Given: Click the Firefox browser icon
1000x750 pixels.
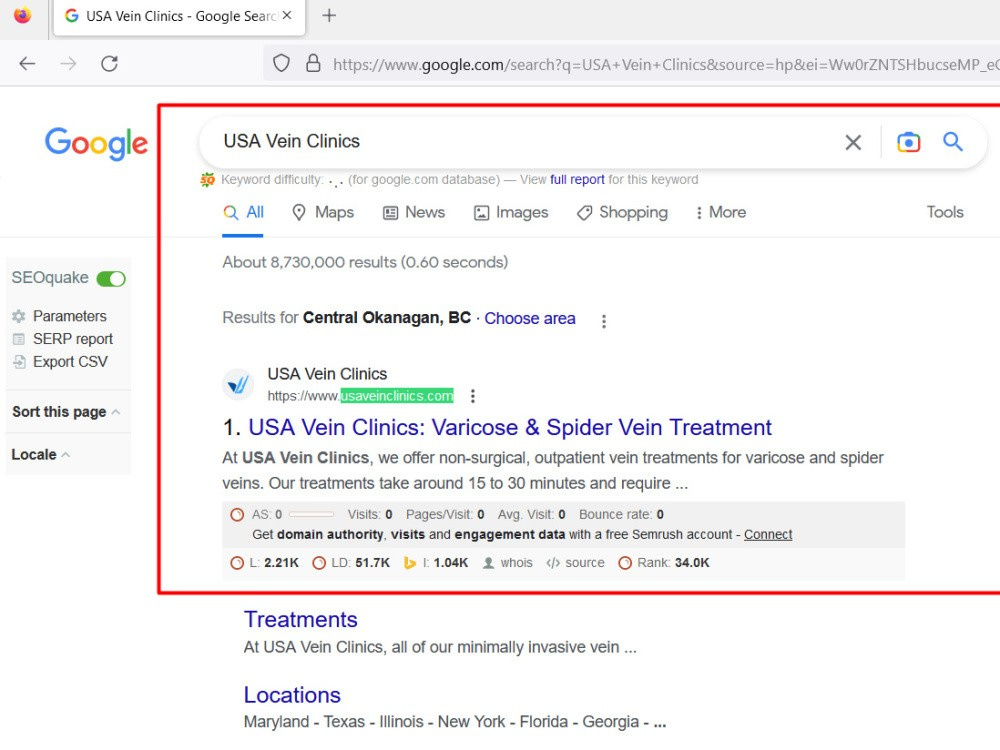Looking at the screenshot, I should (22, 15).
